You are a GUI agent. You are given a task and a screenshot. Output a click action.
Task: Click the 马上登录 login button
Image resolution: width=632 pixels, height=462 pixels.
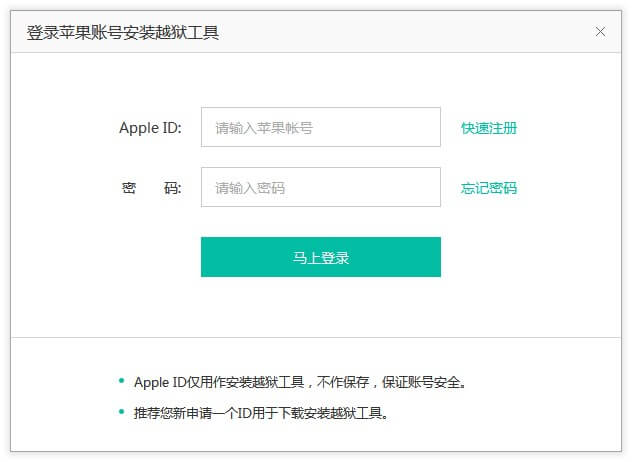(321, 257)
